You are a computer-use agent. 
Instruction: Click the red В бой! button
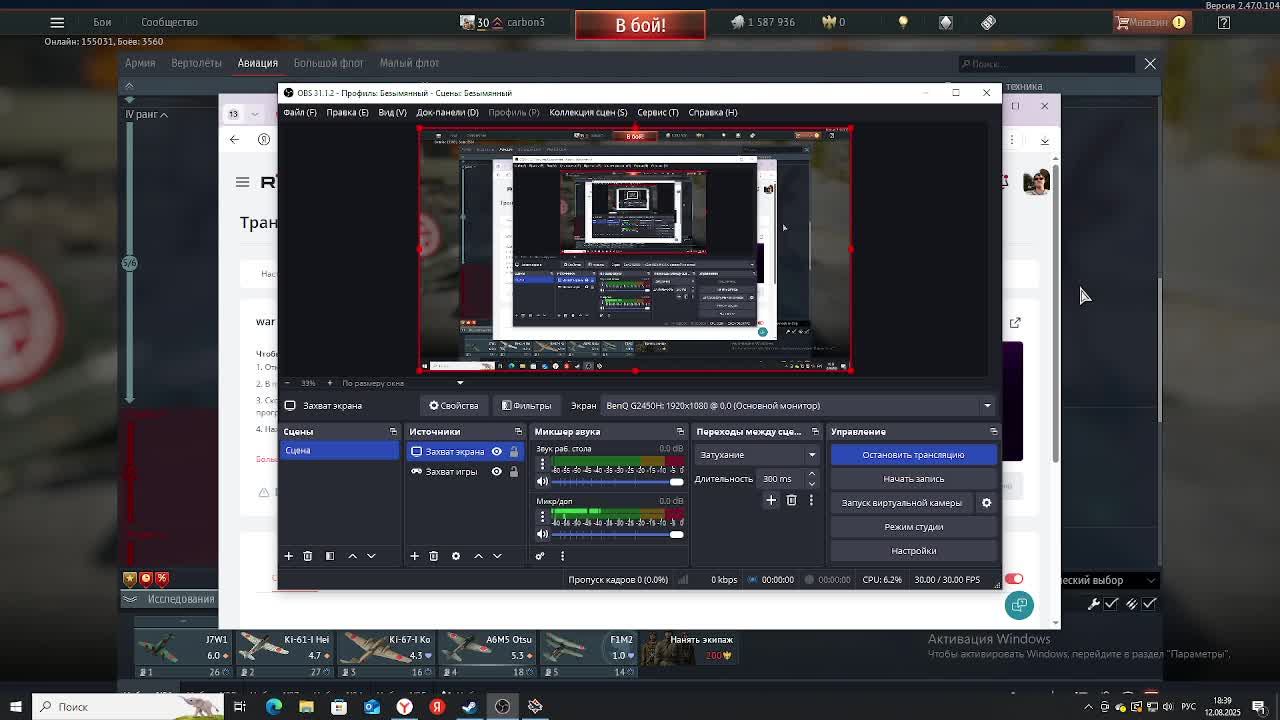(x=640, y=24)
